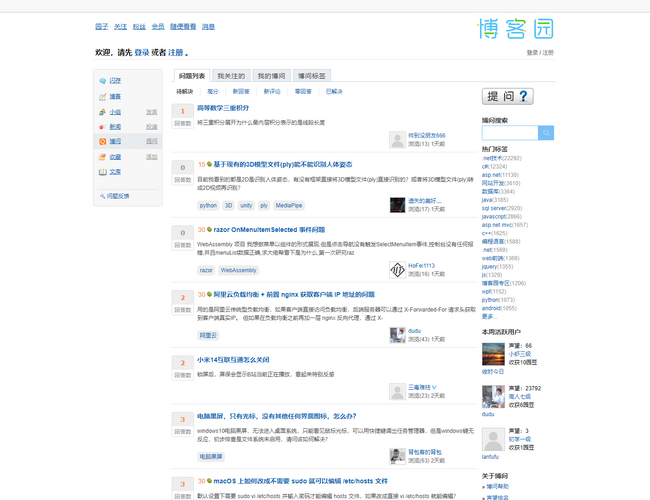
Task: Open 博客 in the sidebar
Action: pyautogui.click(x=115, y=96)
